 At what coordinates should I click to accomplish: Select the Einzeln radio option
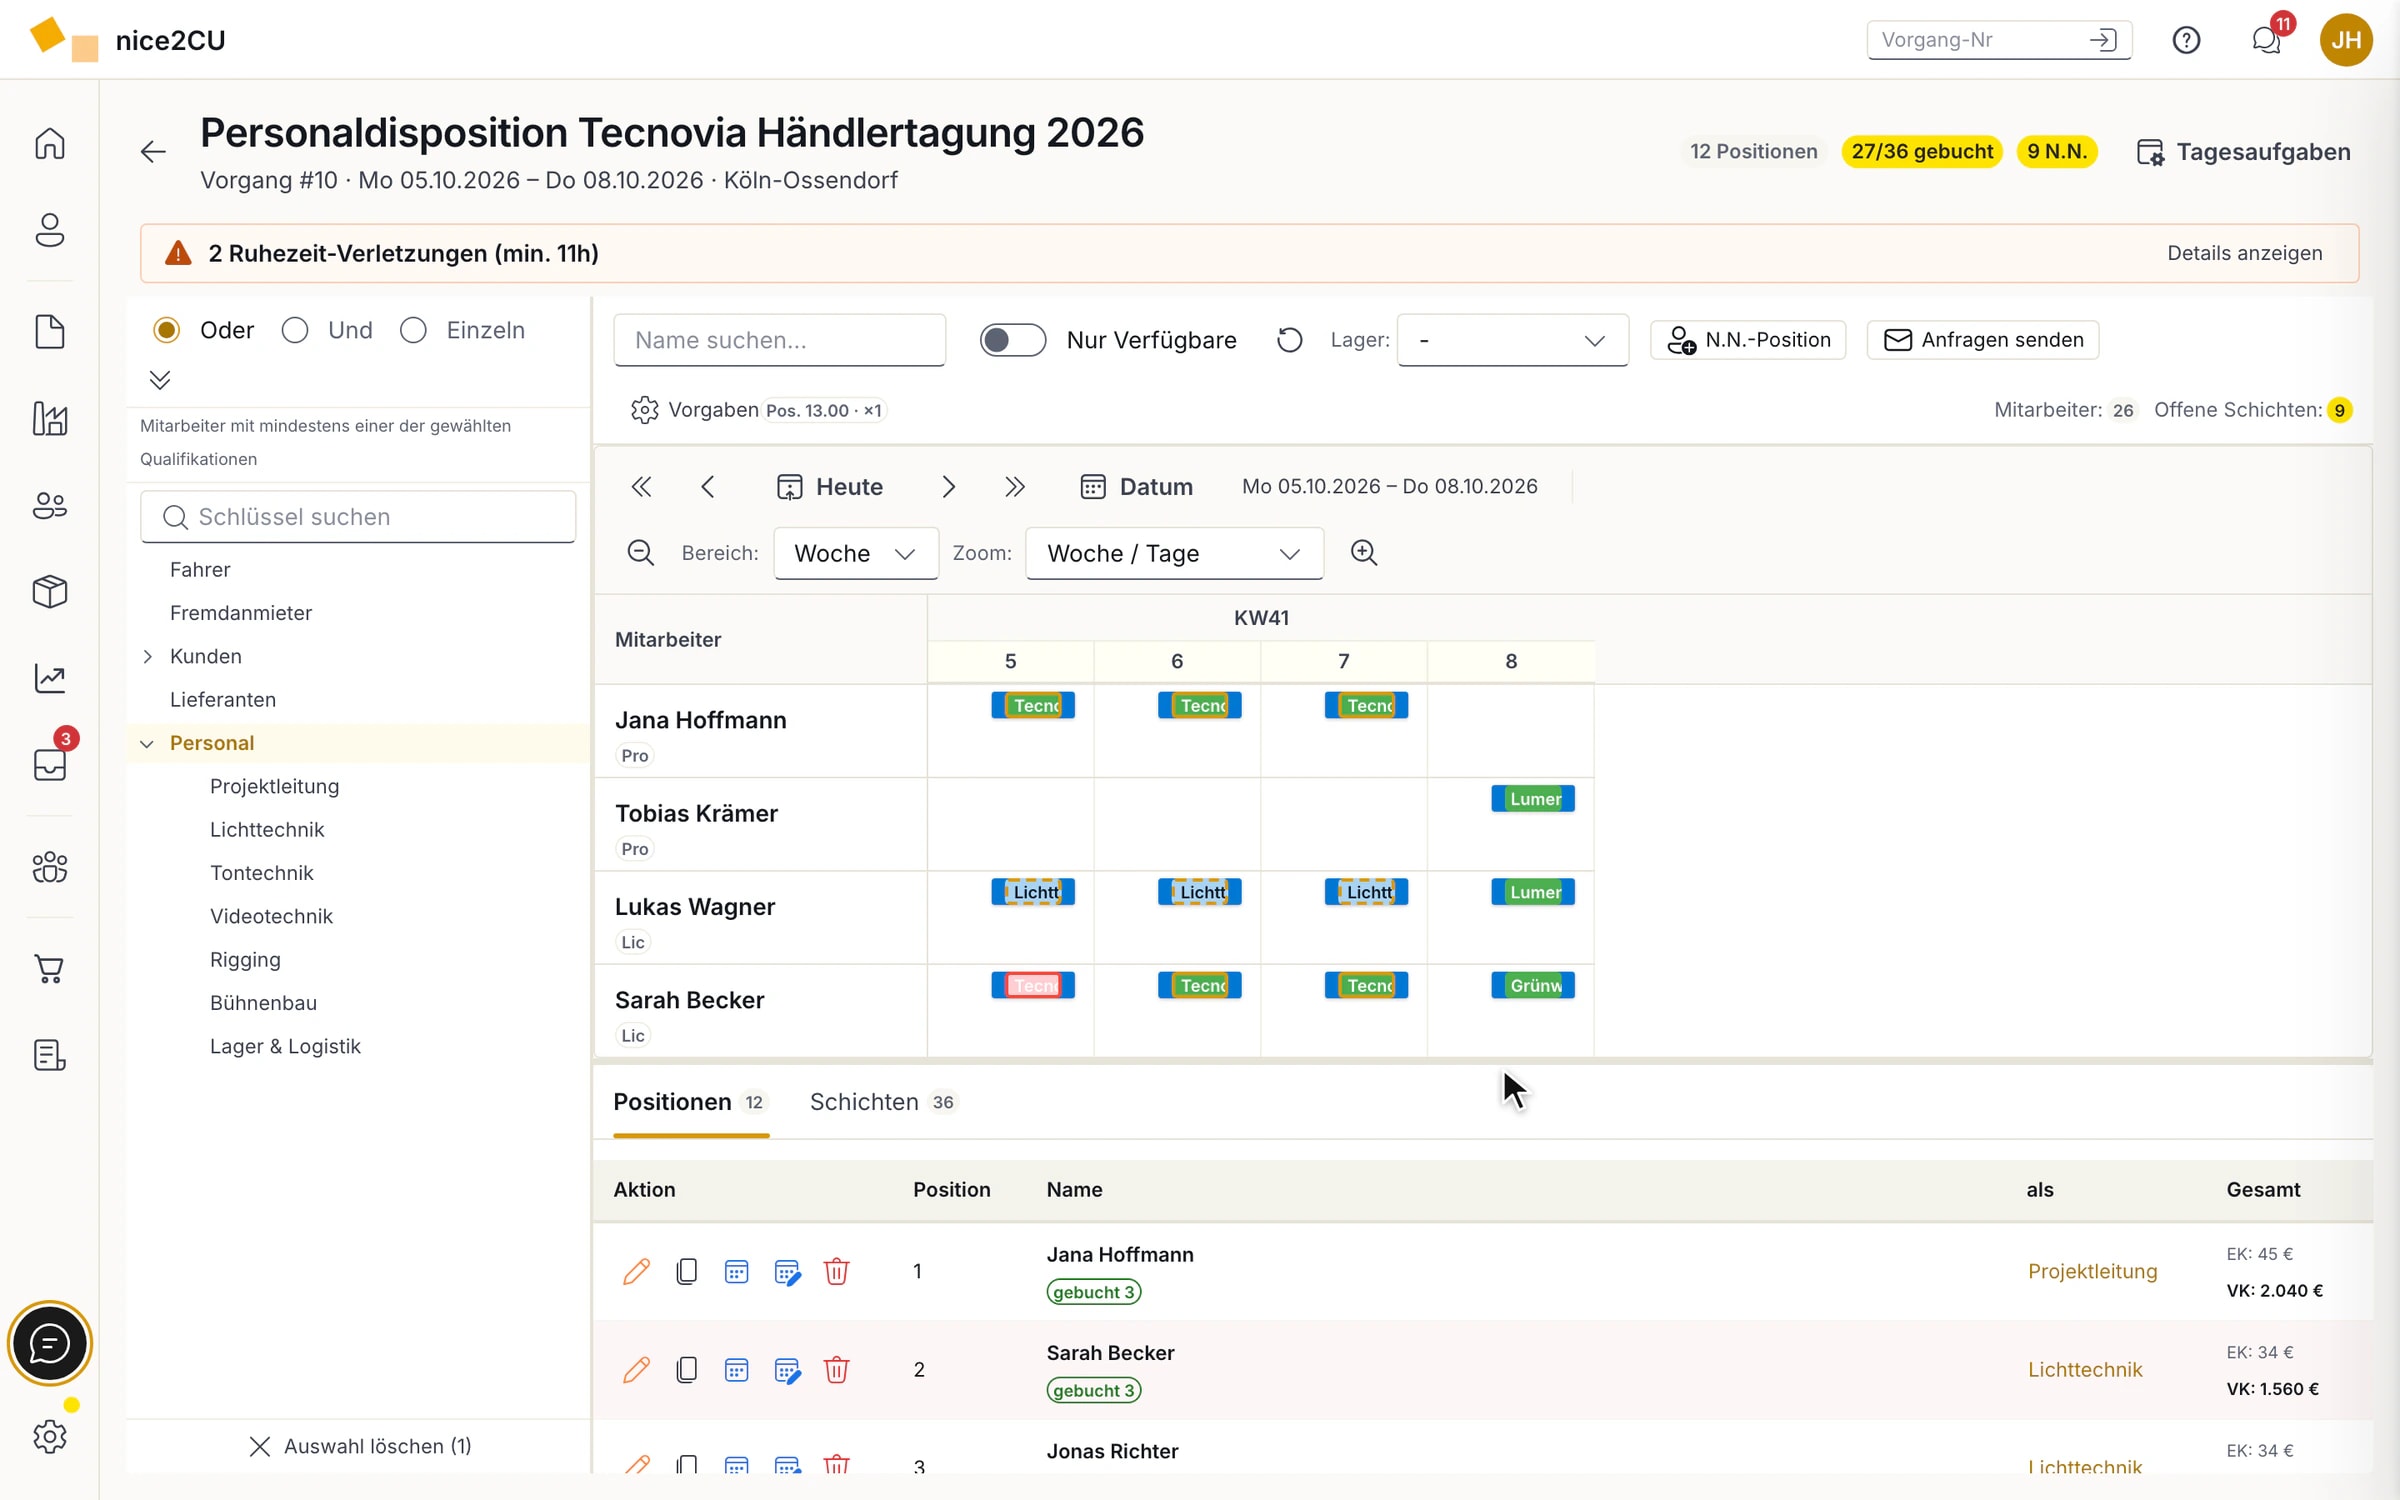tap(413, 330)
